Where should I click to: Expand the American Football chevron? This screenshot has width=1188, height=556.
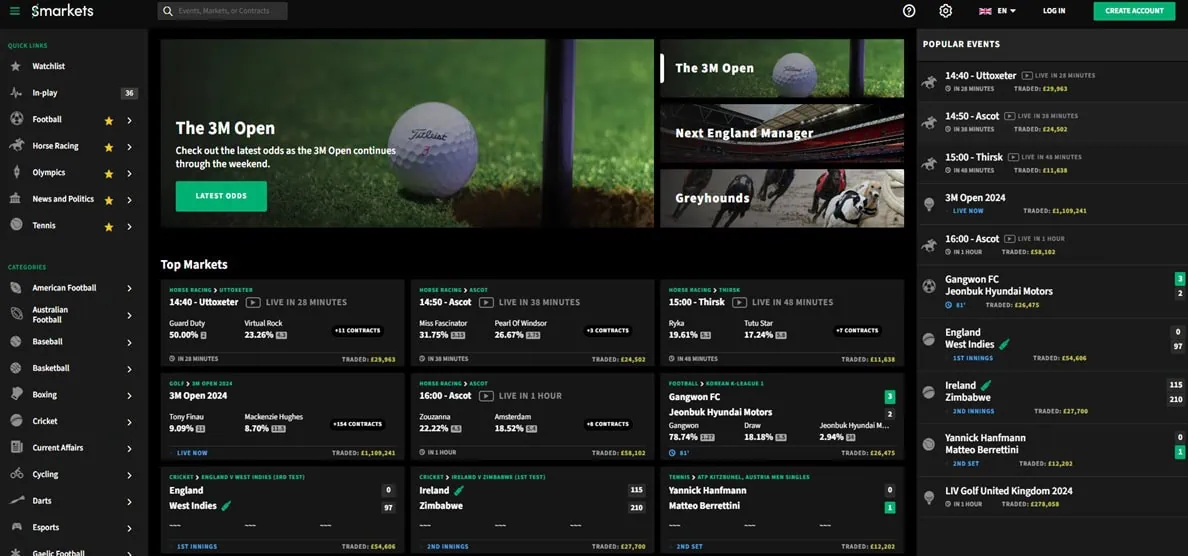tap(130, 289)
